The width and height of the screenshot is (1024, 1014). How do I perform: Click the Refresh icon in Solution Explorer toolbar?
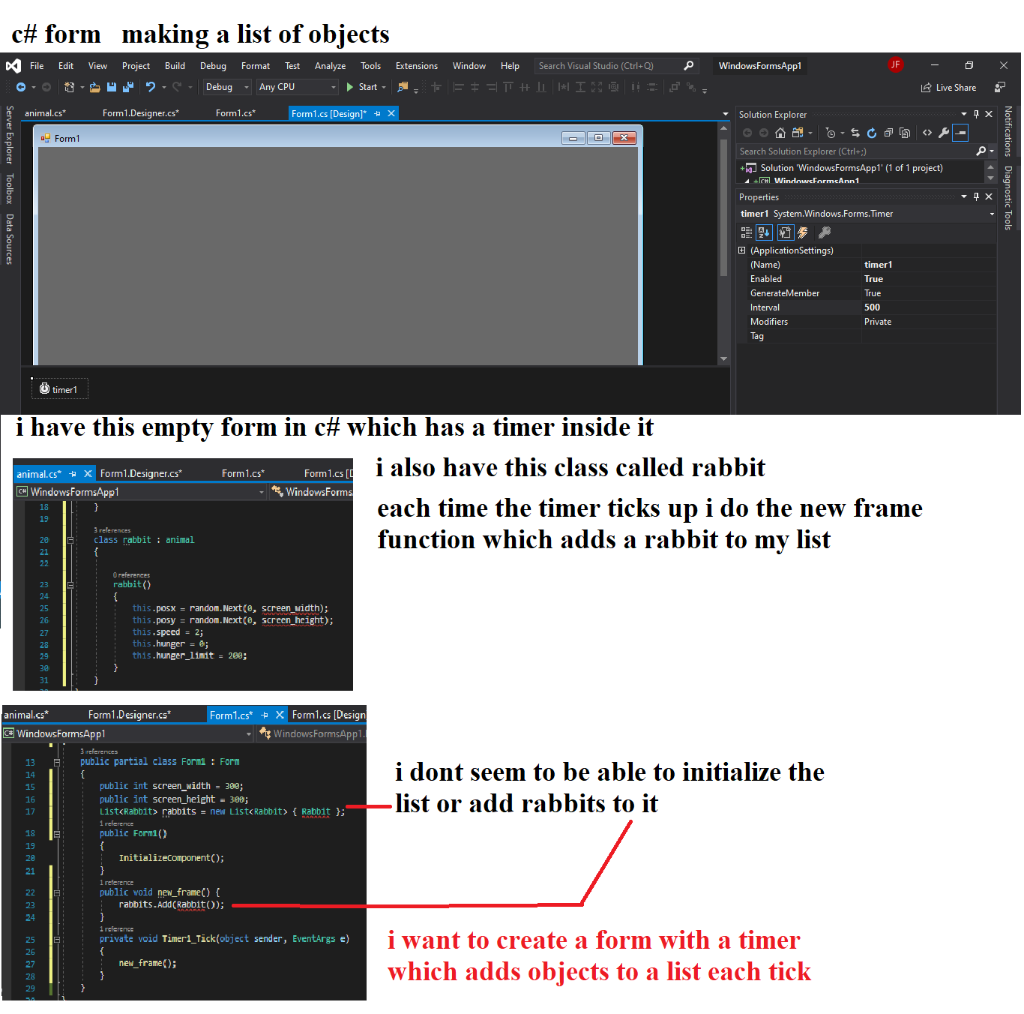872,132
